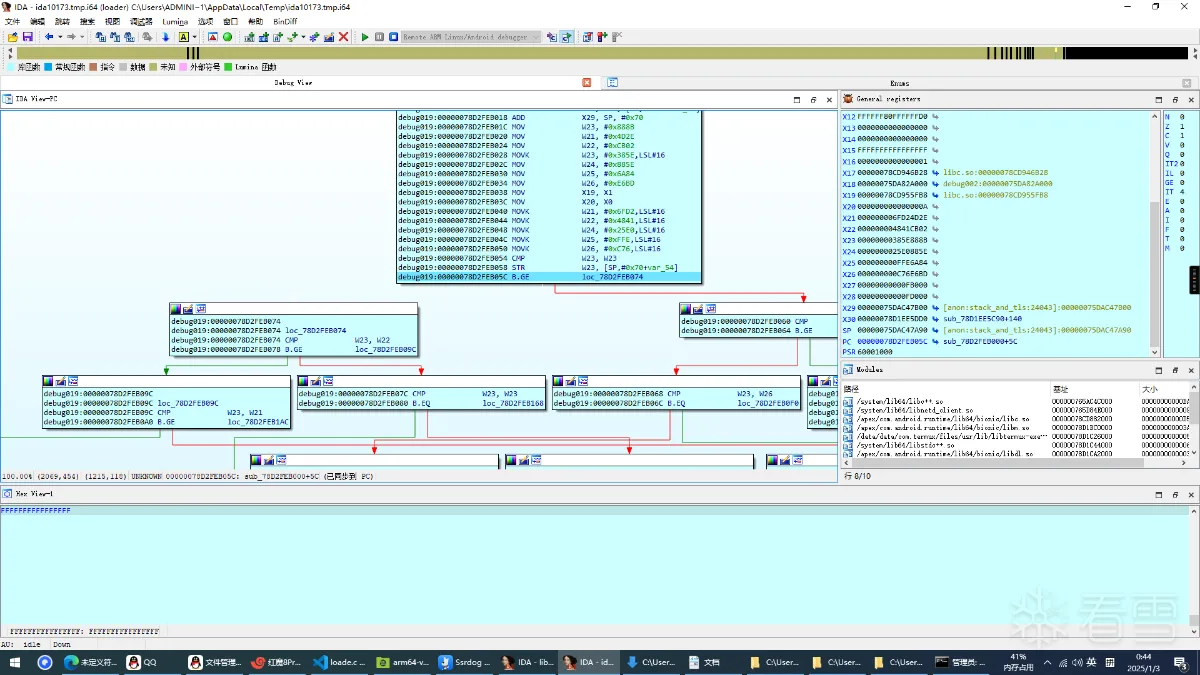Open the back-history dropdown arrow
Image resolution: width=1200 pixels, height=675 pixels.
60,36
